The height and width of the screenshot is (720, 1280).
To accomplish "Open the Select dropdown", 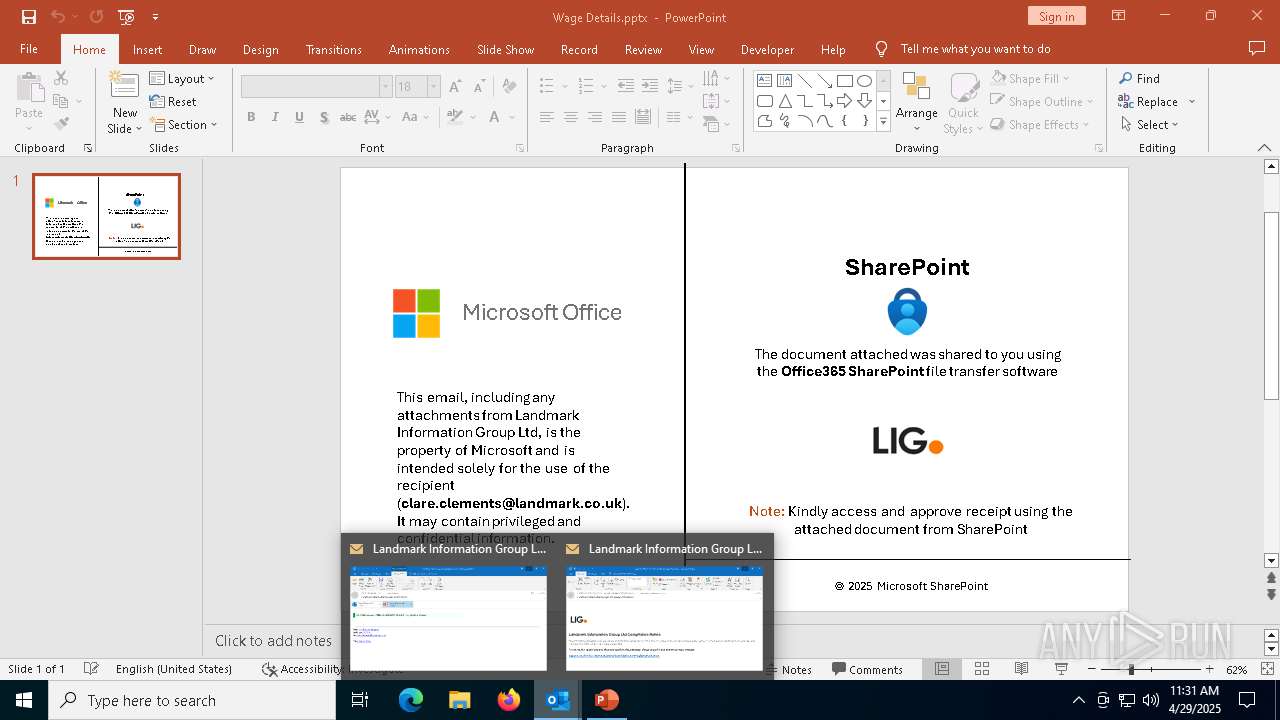I will tap(1149, 125).
